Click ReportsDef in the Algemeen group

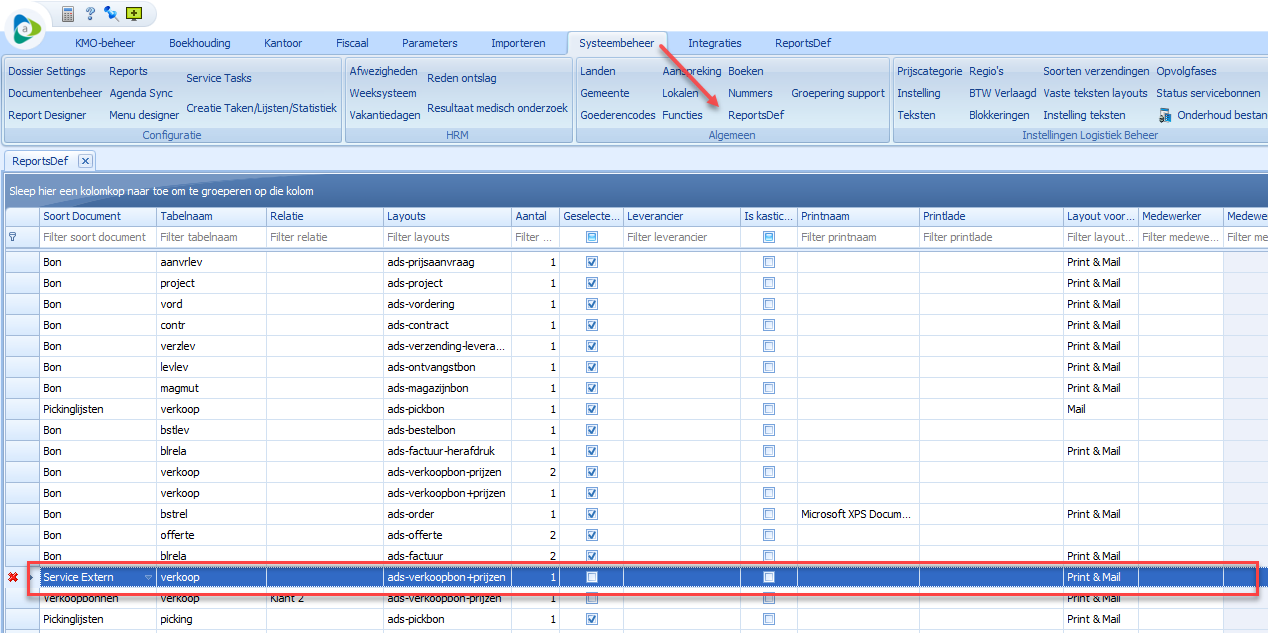[x=755, y=115]
